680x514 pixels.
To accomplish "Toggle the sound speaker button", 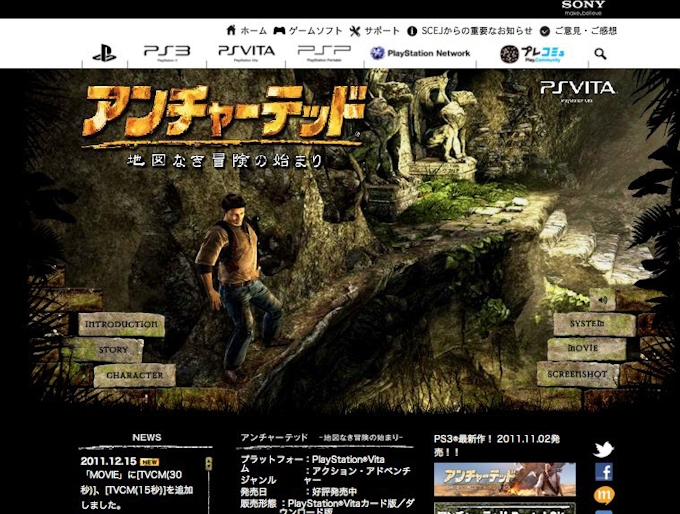I will 602,298.
